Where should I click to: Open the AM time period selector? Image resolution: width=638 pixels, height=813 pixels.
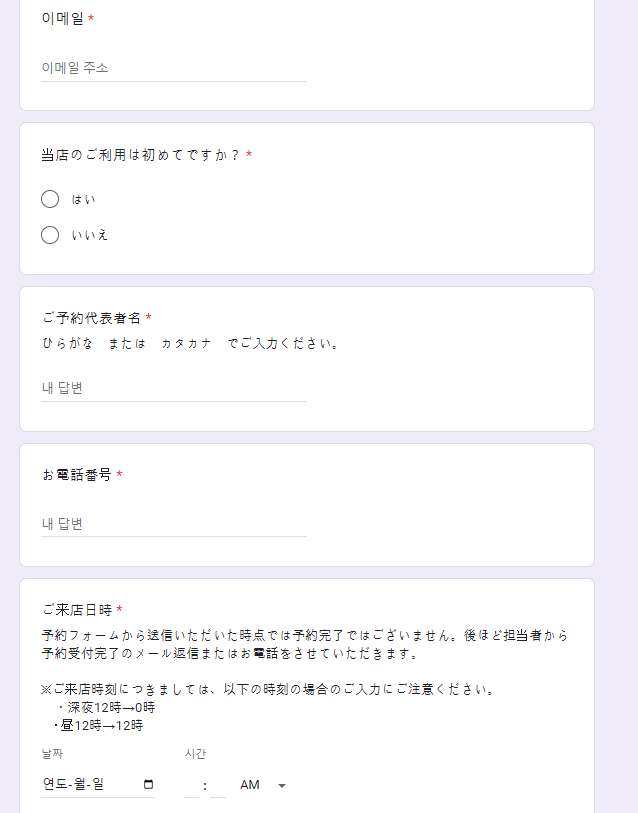pyautogui.click(x=251, y=785)
